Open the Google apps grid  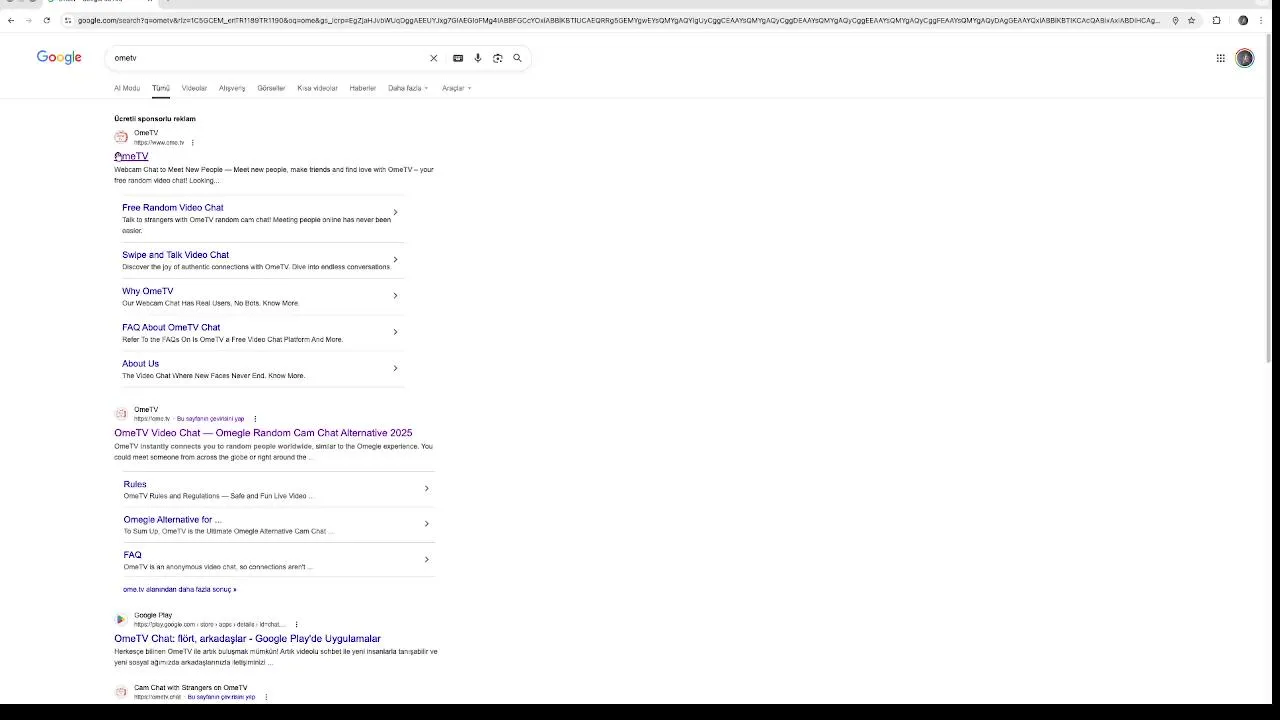click(1220, 58)
